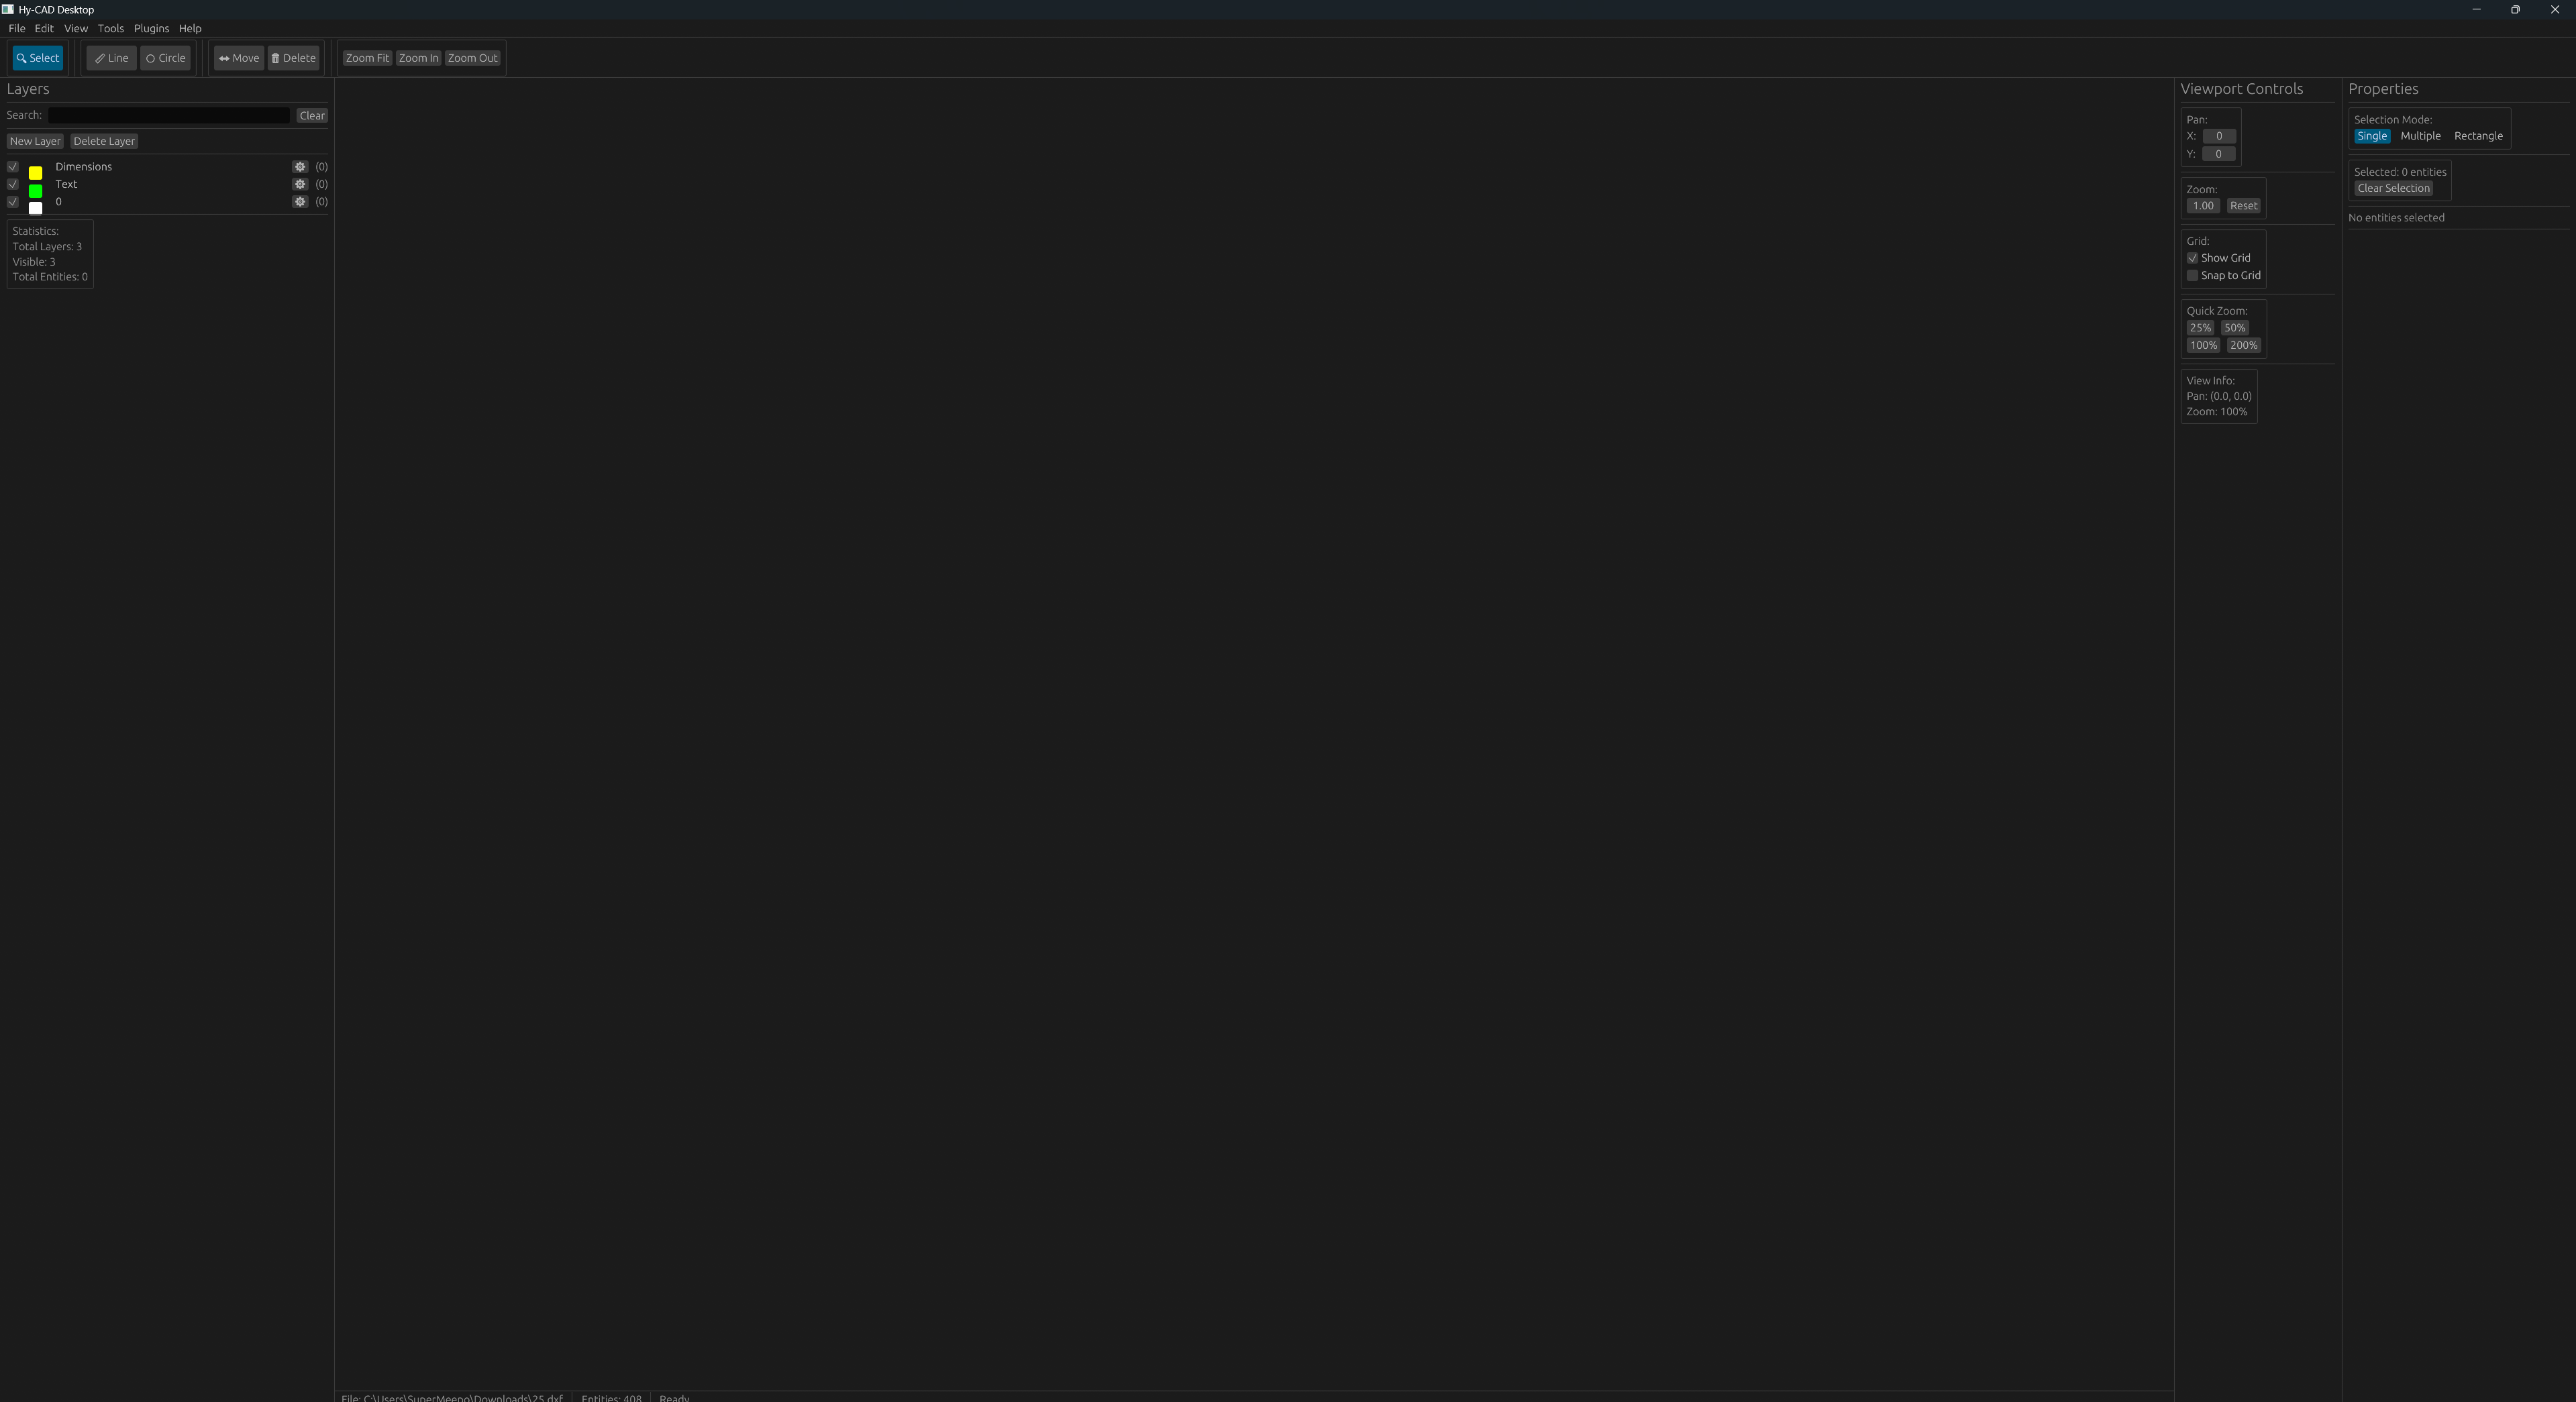Open settings gear for Text layer

coord(300,184)
